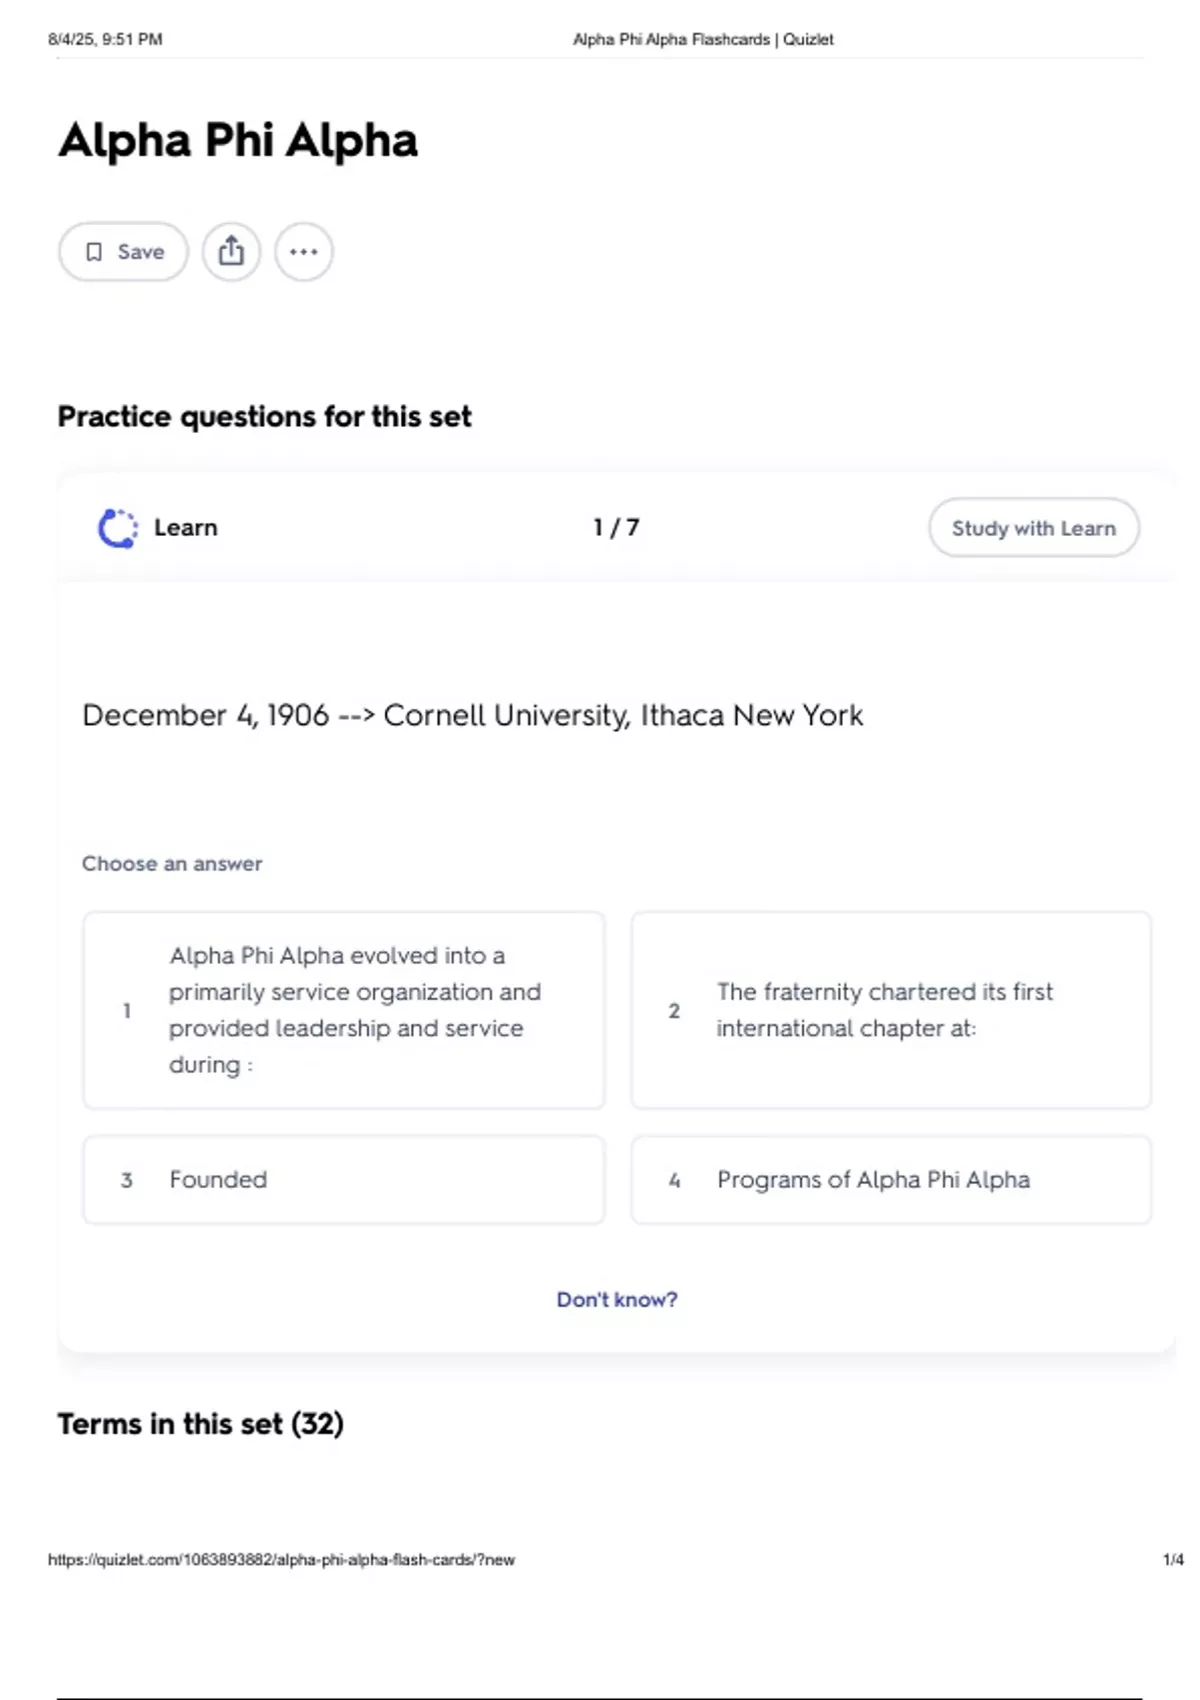Click the 'Choose an answer' label

[172, 864]
